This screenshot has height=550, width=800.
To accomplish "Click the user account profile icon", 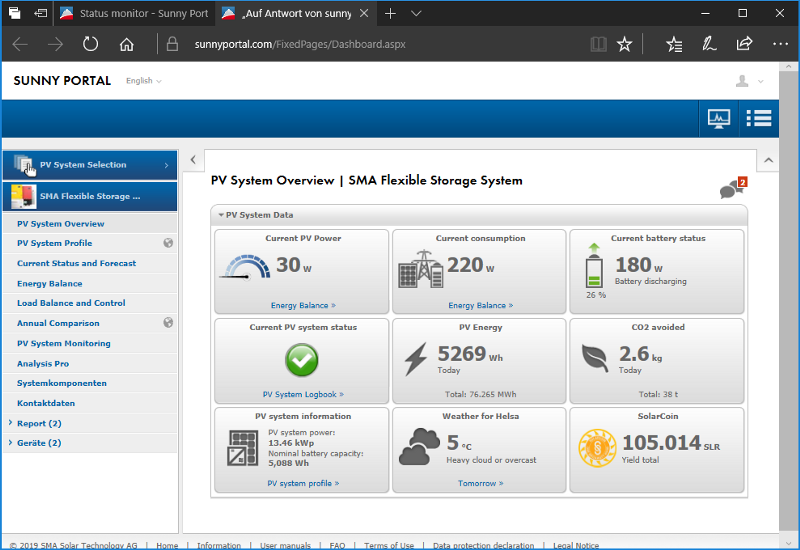I will [742, 81].
